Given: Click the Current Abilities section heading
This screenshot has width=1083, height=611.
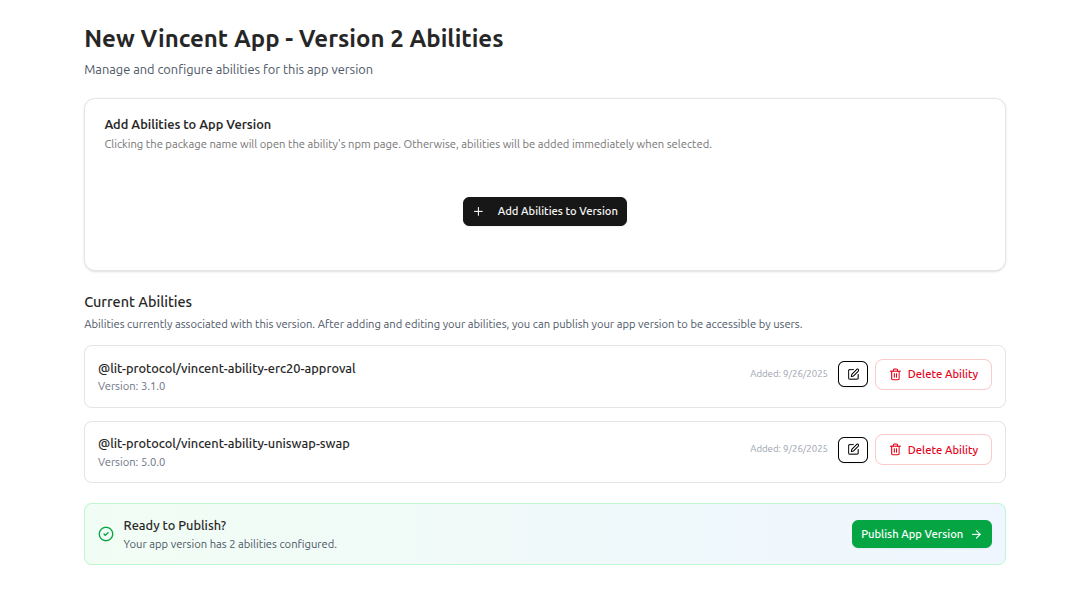Looking at the screenshot, I should pyautogui.click(x=138, y=301).
